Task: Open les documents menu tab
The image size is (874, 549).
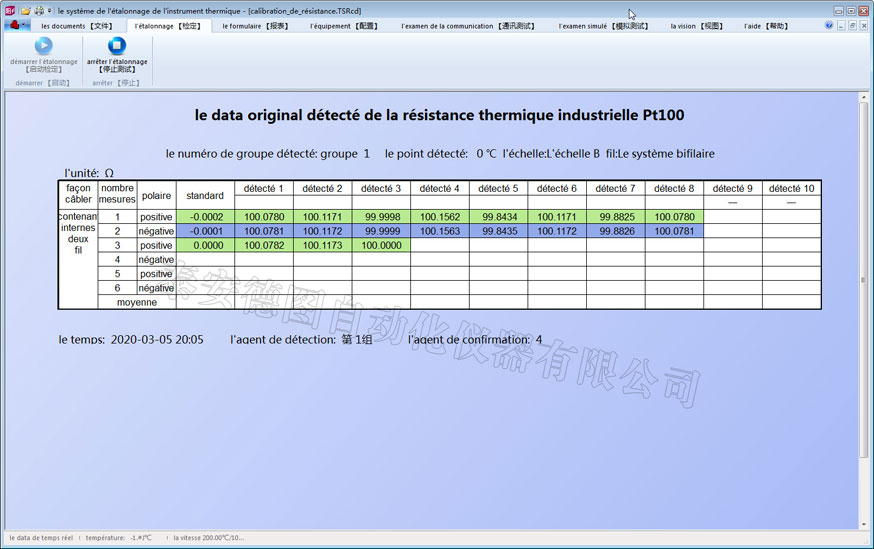Action: pyautogui.click(x=77, y=26)
